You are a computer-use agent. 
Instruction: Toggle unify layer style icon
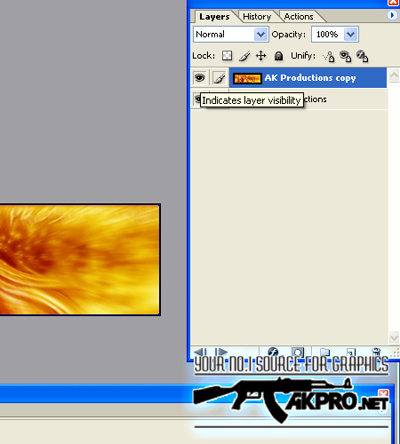pos(362,56)
